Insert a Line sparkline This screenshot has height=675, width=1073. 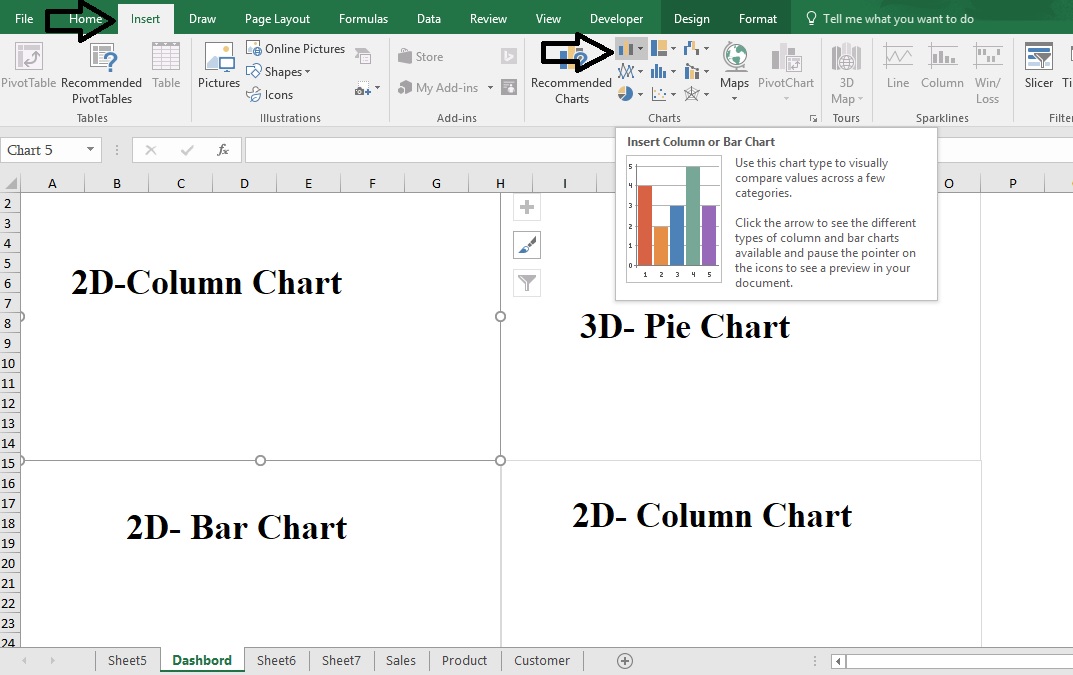click(898, 66)
